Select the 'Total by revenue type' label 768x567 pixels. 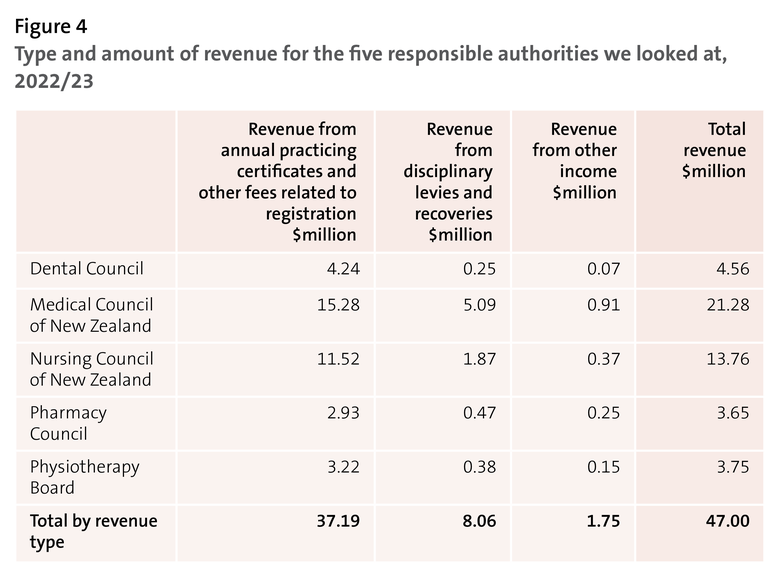94,531
